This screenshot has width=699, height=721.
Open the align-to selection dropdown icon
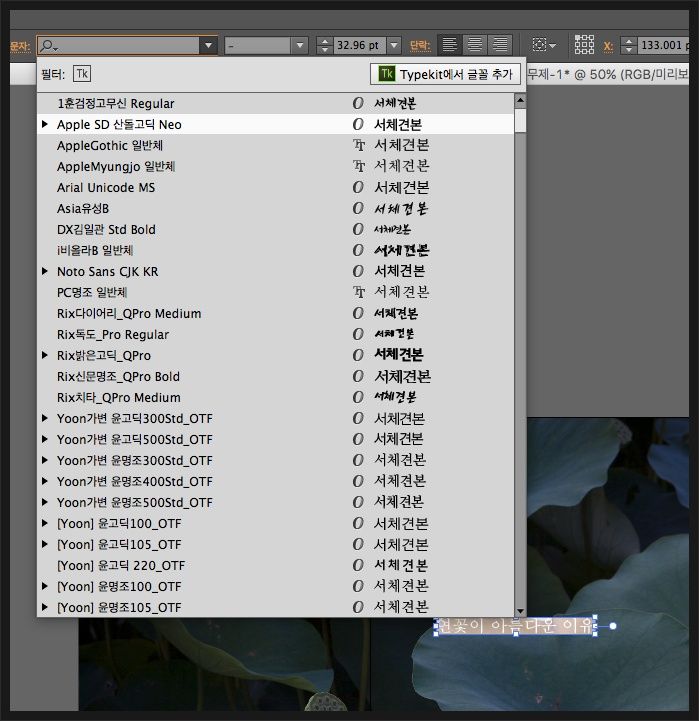pyautogui.click(x=544, y=45)
